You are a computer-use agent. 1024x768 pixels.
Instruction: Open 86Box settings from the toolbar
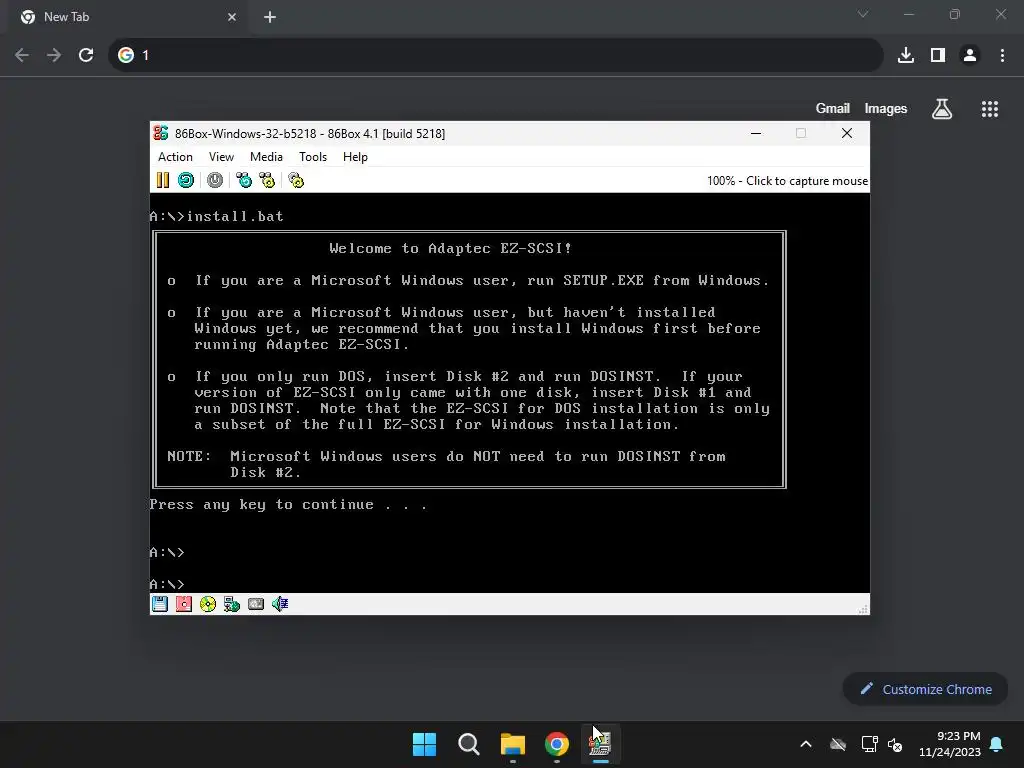click(296, 180)
